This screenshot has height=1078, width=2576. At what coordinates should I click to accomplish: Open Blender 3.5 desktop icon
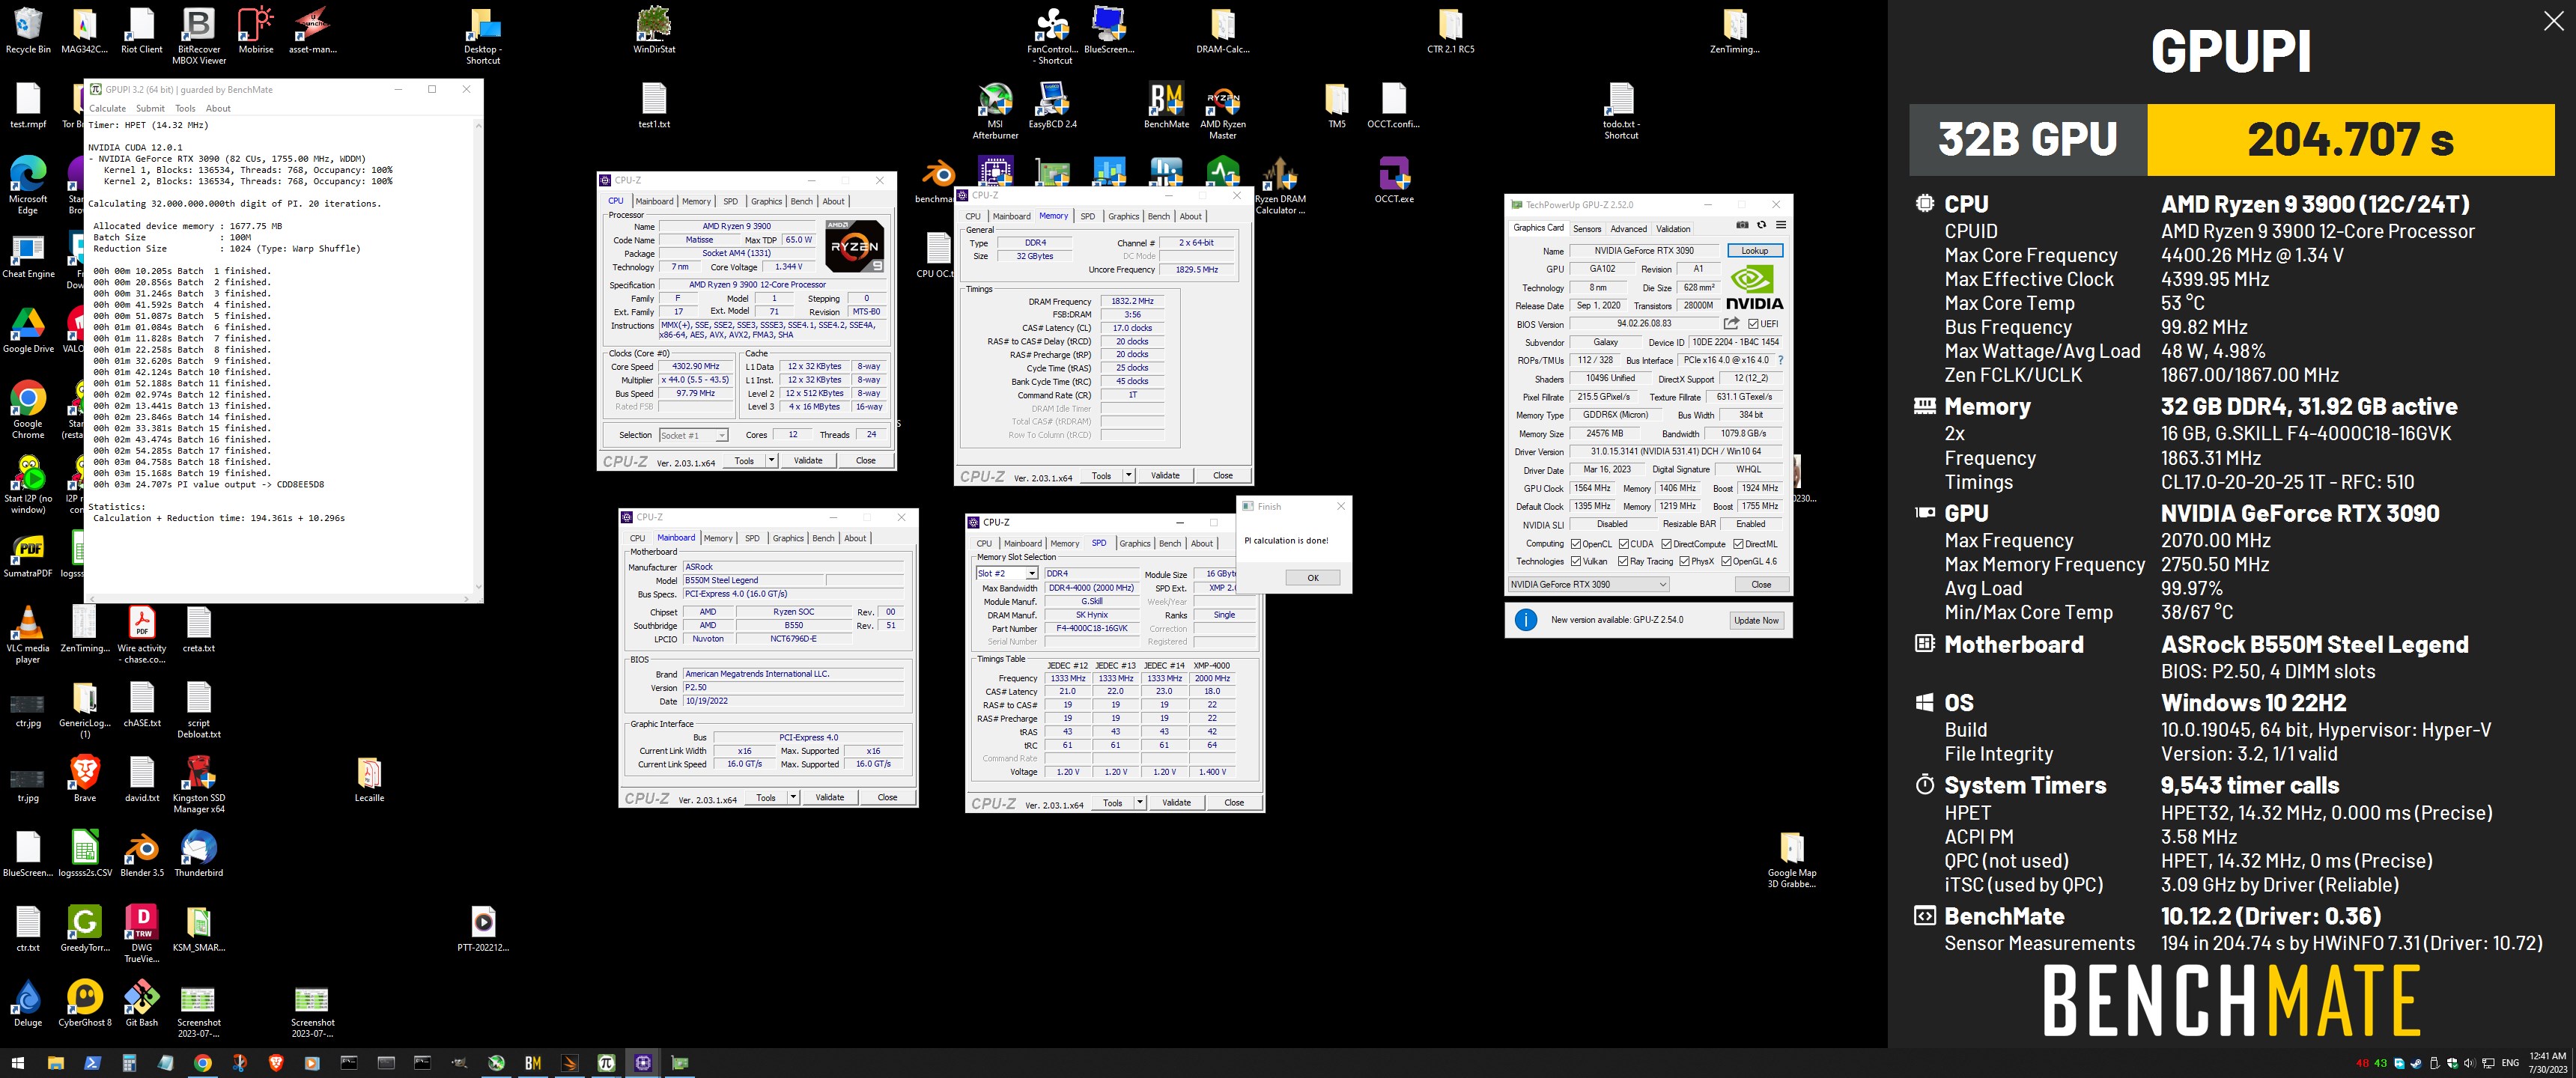tap(142, 854)
